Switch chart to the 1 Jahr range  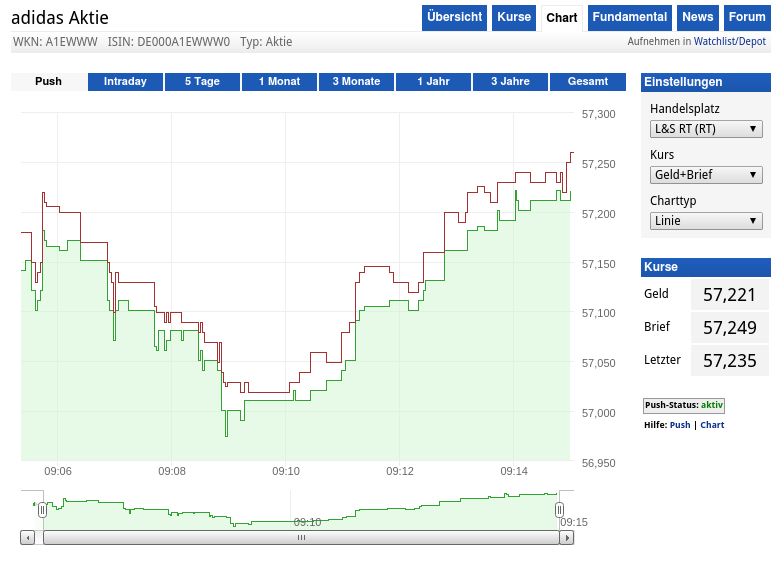point(432,82)
